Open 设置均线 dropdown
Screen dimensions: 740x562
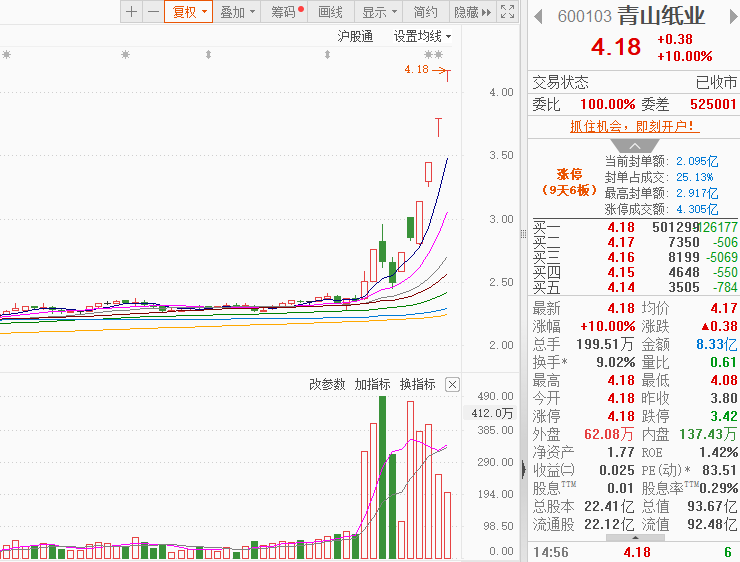click(422, 36)
